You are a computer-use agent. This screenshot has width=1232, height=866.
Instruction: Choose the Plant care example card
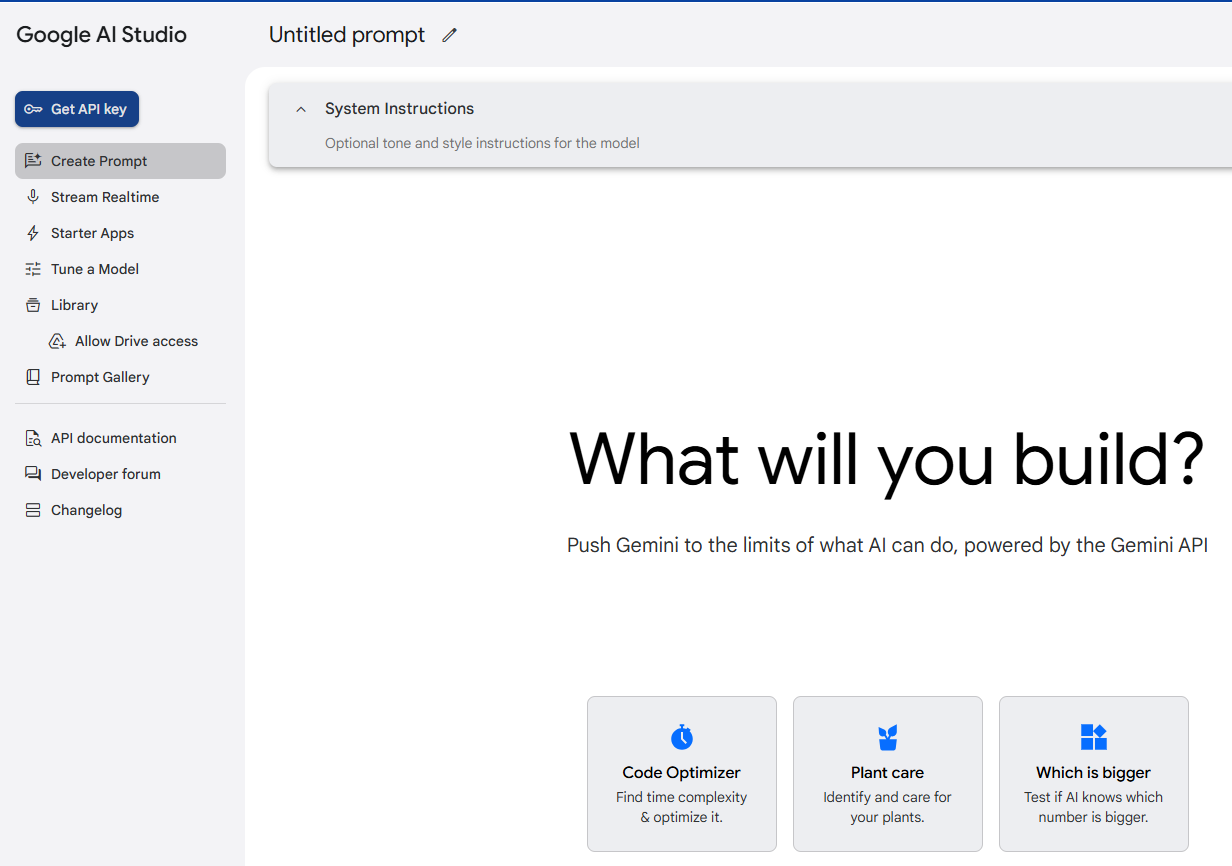click(888, 774)
